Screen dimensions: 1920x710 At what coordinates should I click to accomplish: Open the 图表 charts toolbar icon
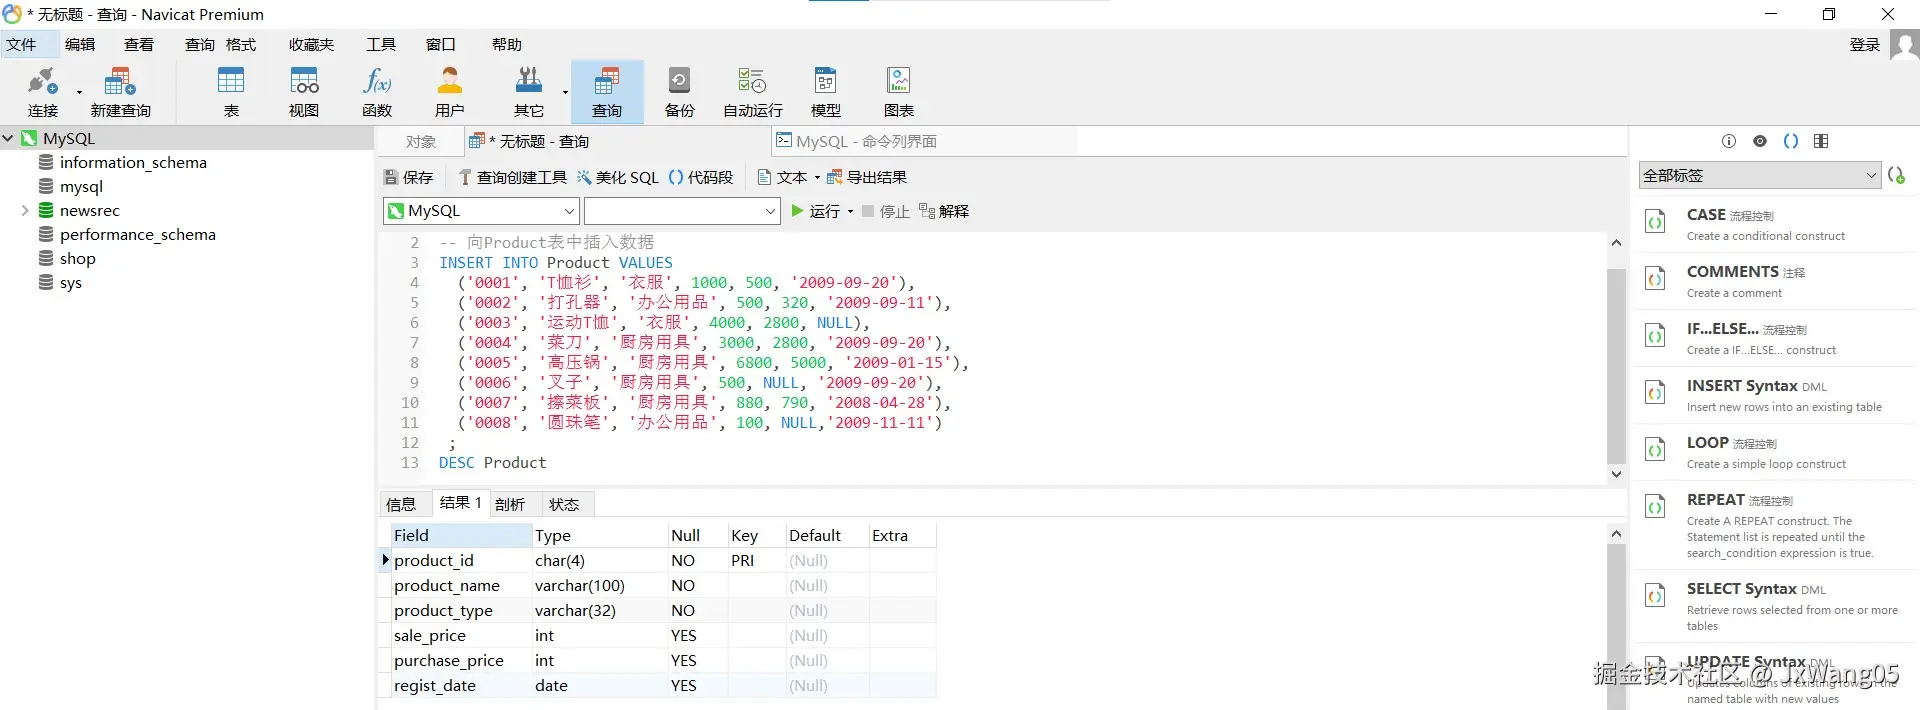click(x=898, y=81)
